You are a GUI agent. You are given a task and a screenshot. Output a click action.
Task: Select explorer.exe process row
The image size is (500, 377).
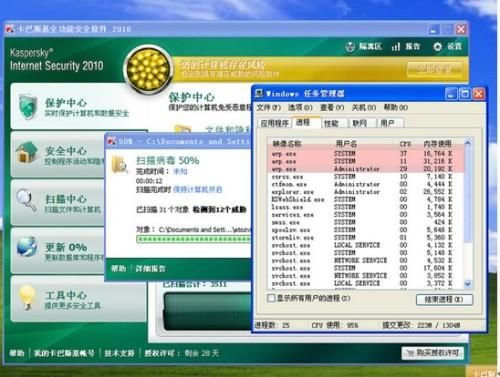[x=366, y=192]
